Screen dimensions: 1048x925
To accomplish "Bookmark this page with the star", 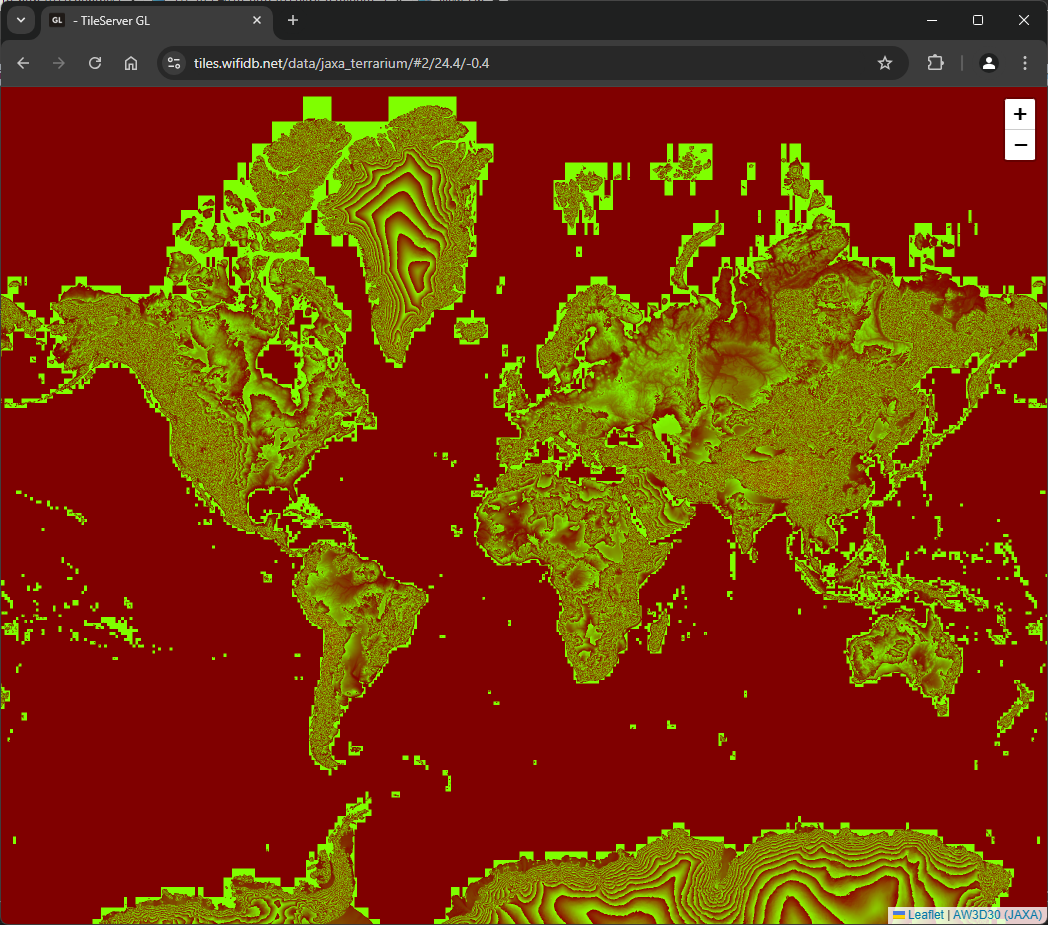I will (885, 63).
